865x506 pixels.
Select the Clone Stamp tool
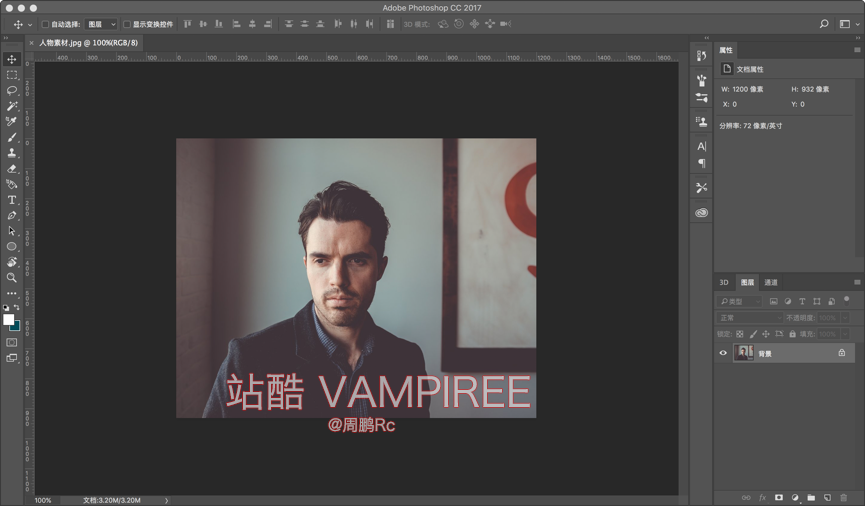click(x=12, y=153)
